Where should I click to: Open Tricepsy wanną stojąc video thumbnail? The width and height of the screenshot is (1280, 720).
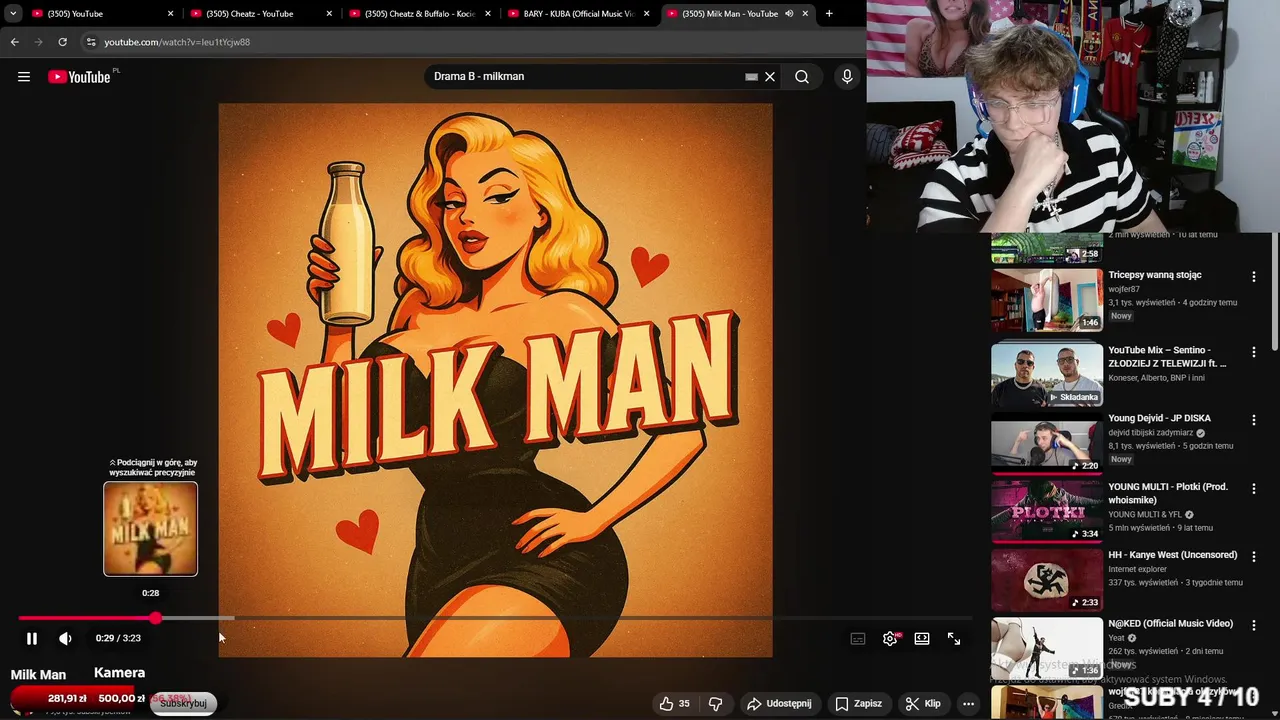pos(1047,299)
